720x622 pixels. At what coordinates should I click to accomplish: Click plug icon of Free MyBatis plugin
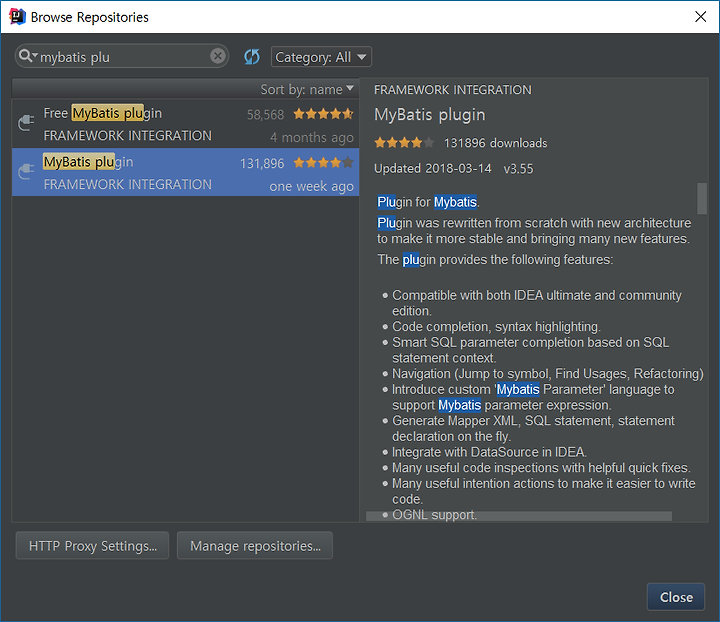click(26, 123)
